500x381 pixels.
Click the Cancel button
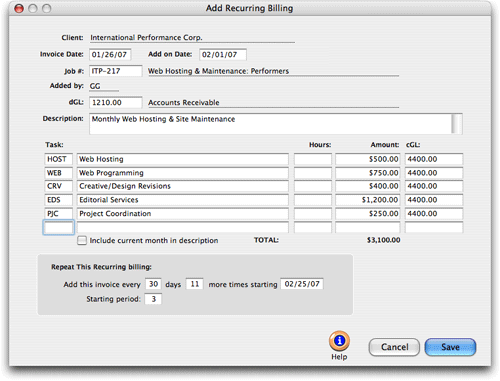394,347
